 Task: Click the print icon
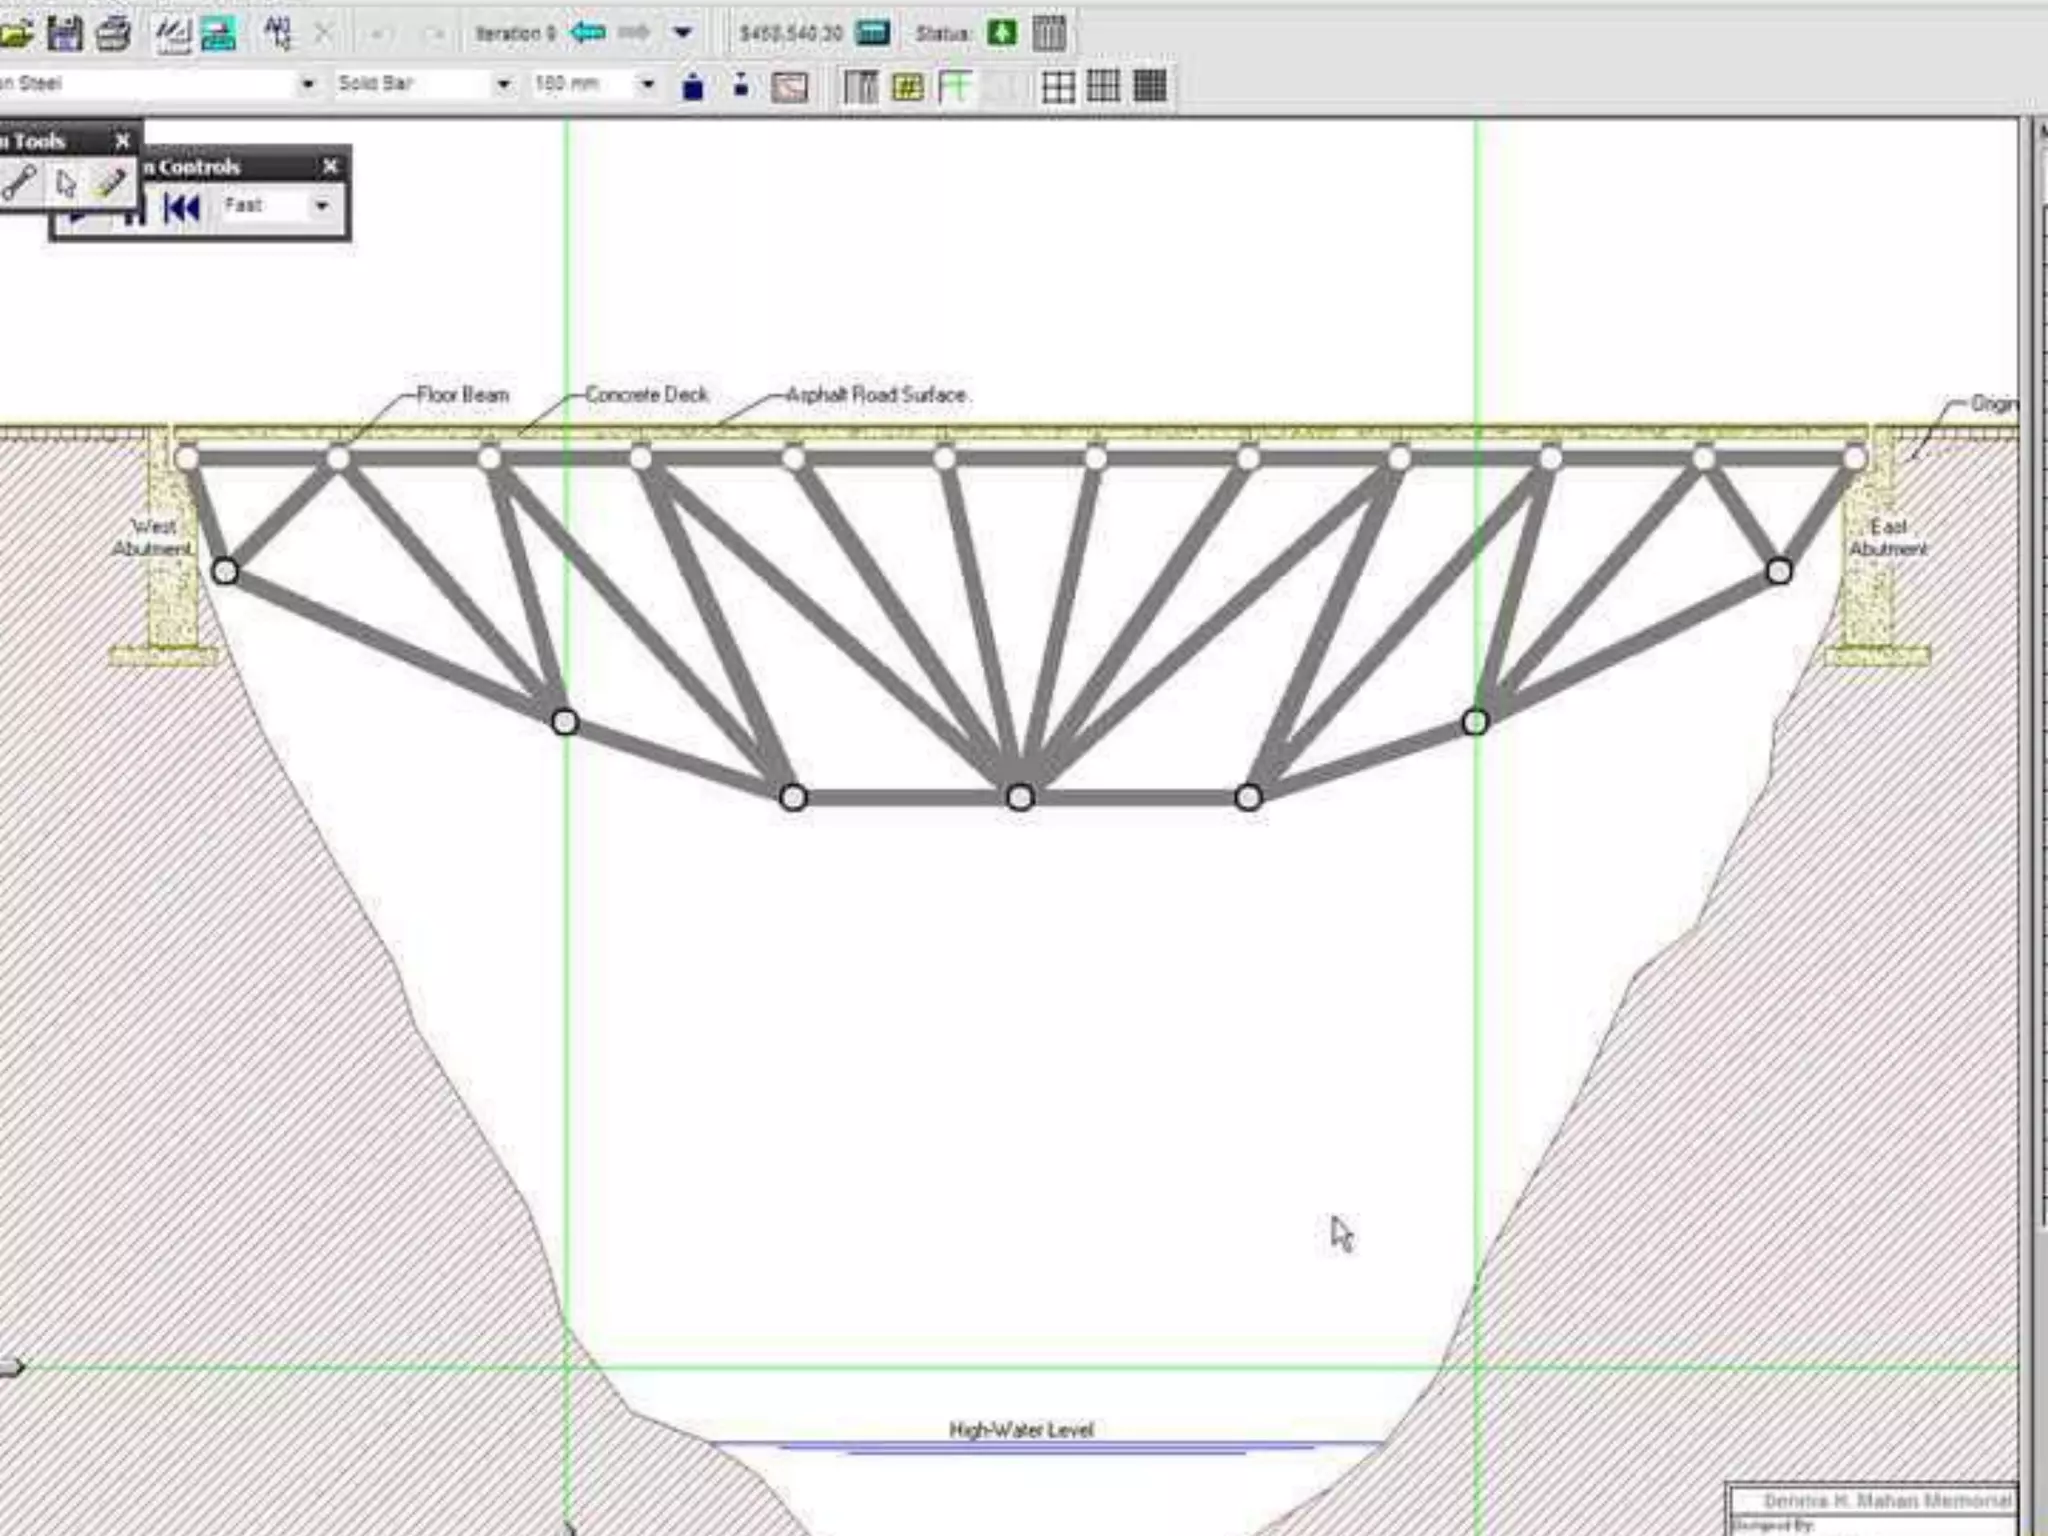pos(113,33)
